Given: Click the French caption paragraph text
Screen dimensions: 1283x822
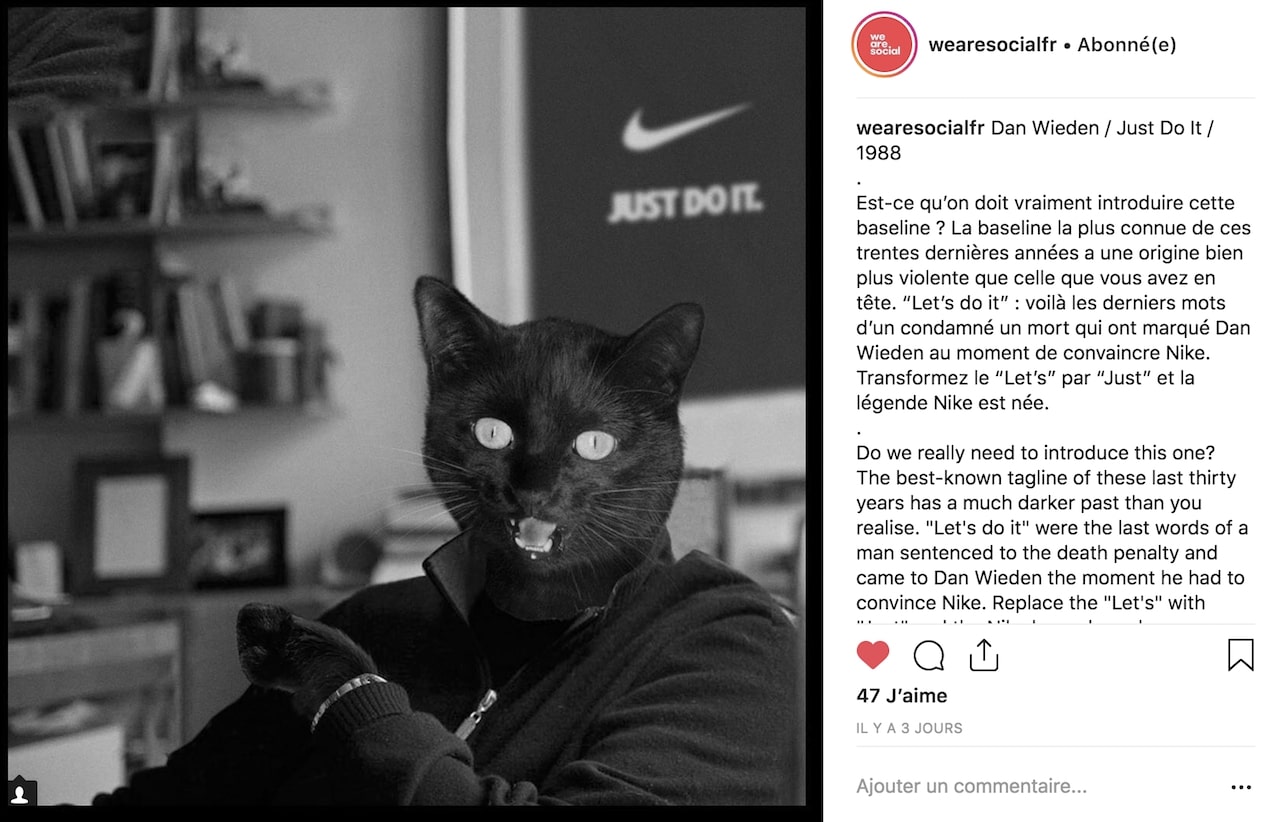Looking at the screenshot, I should tap(1053, 303).
